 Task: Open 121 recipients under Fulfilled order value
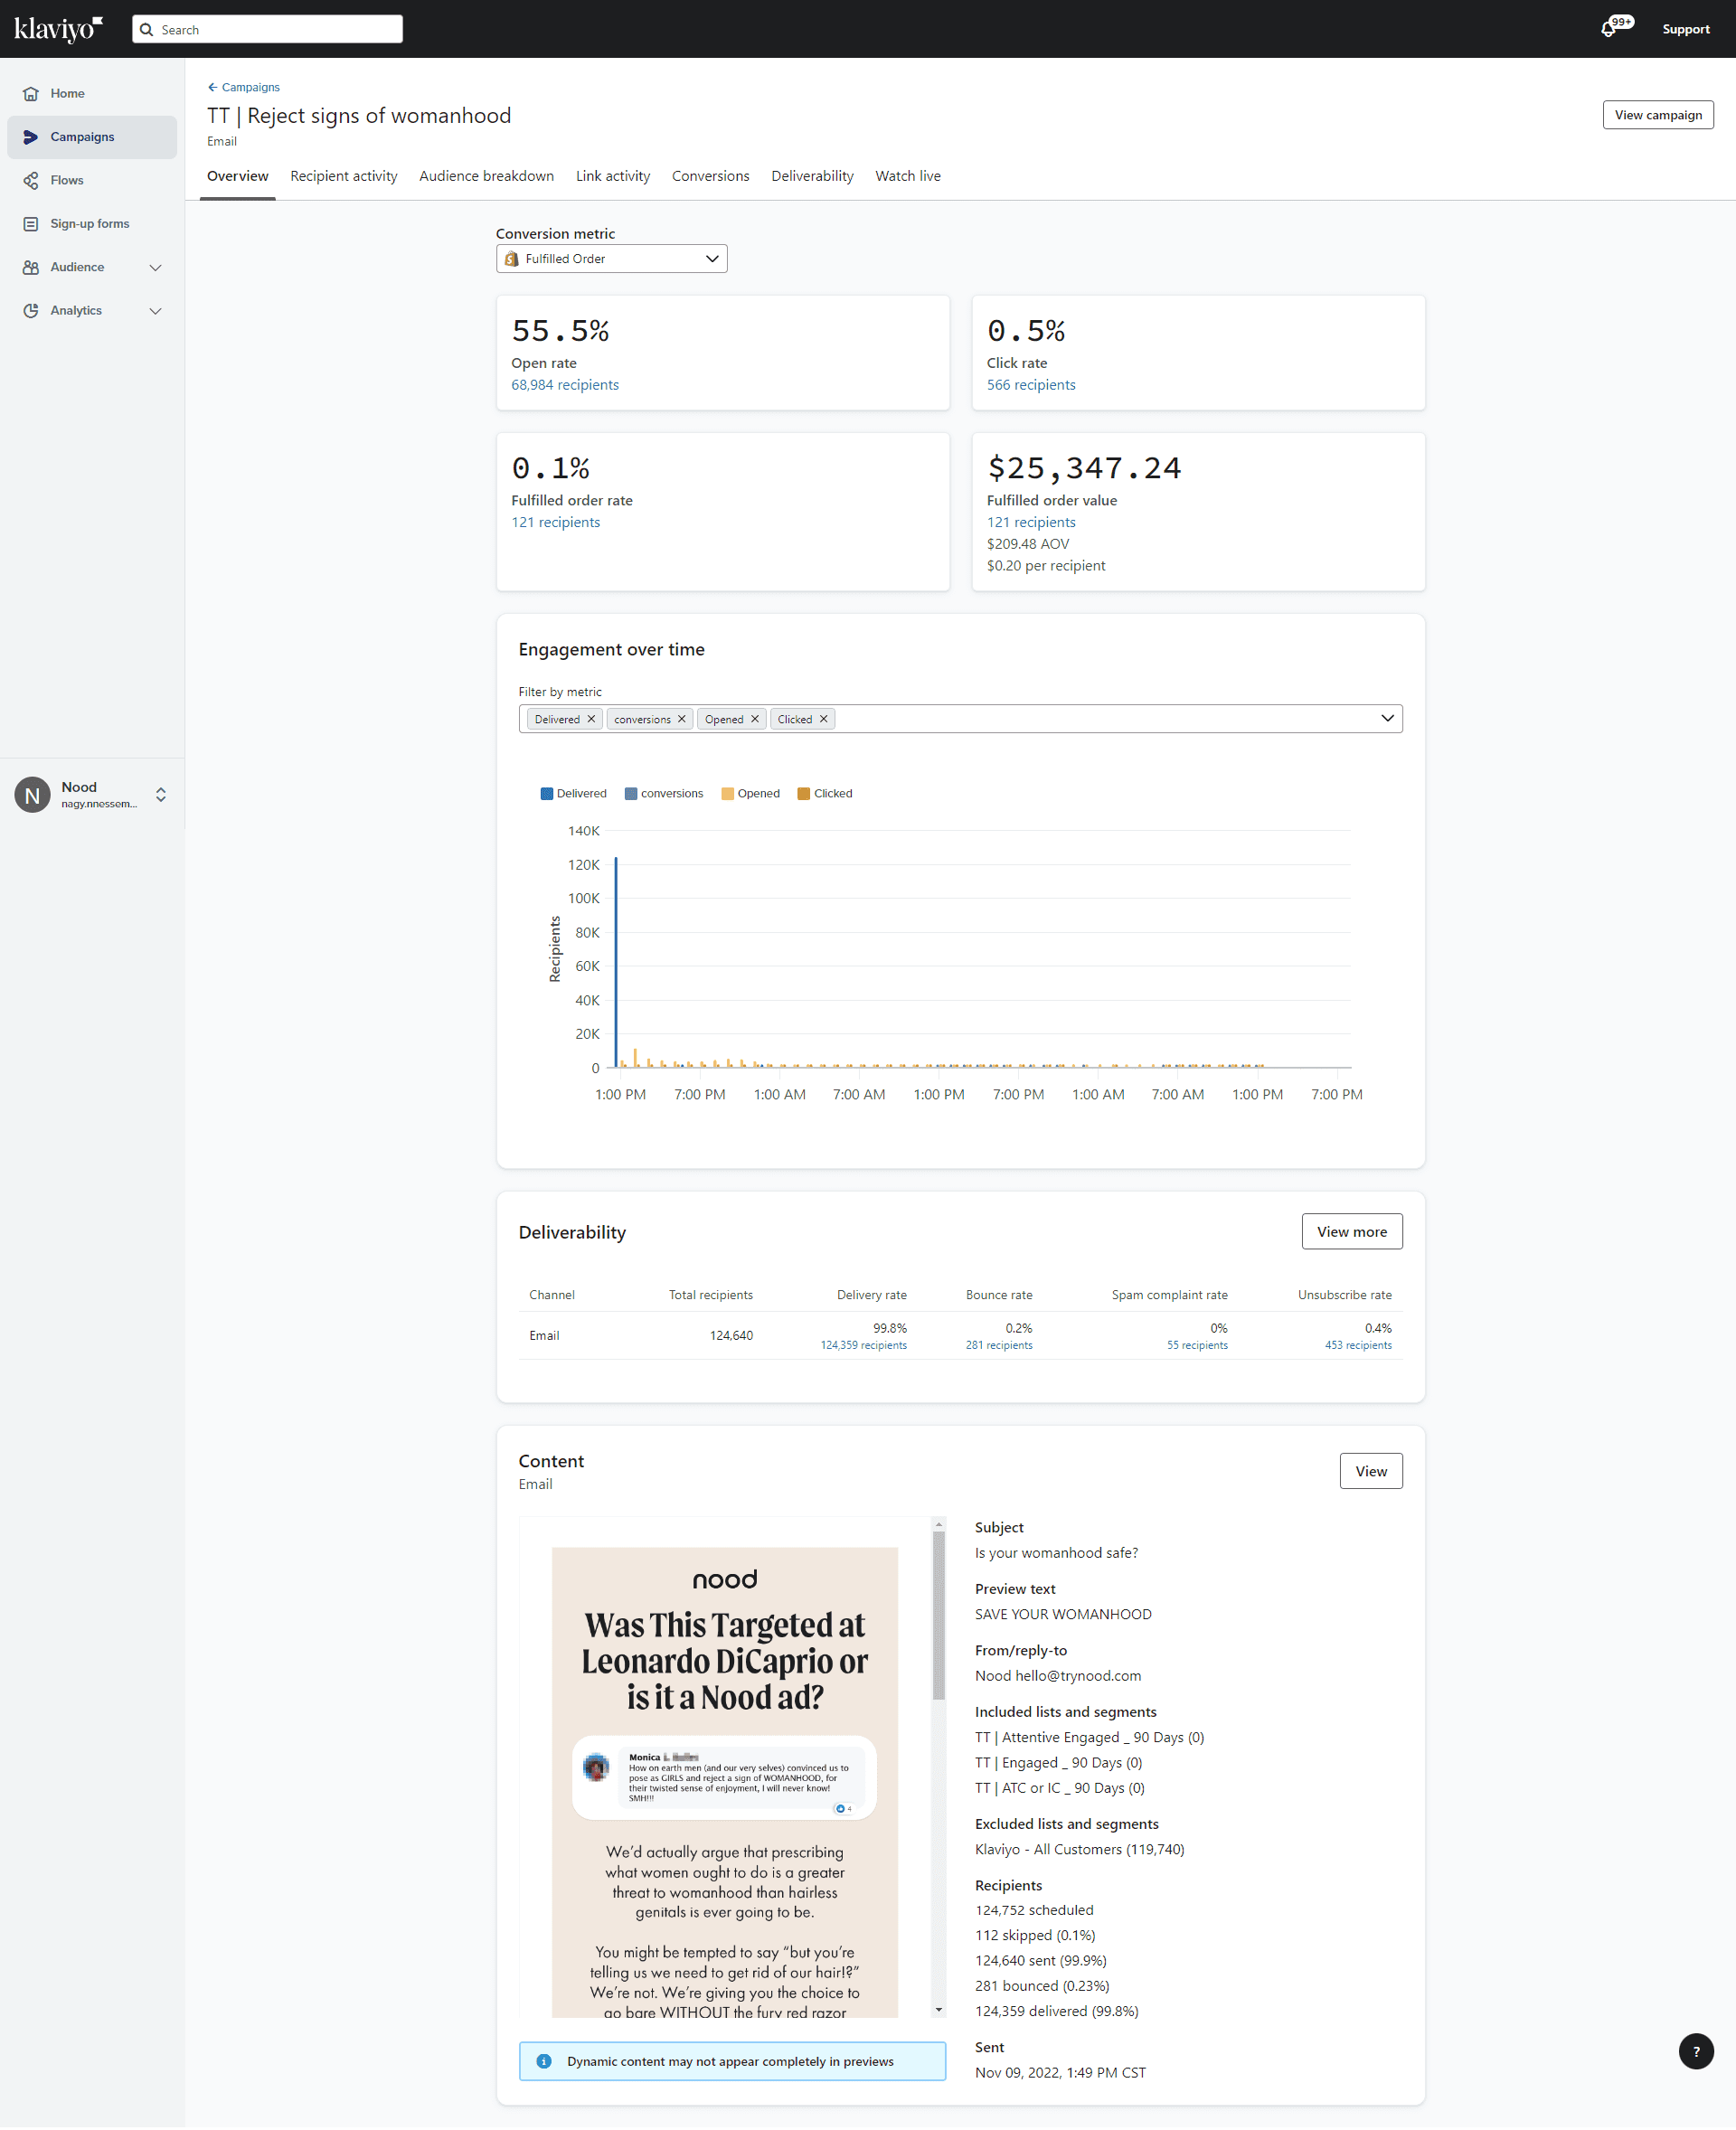1031,522
